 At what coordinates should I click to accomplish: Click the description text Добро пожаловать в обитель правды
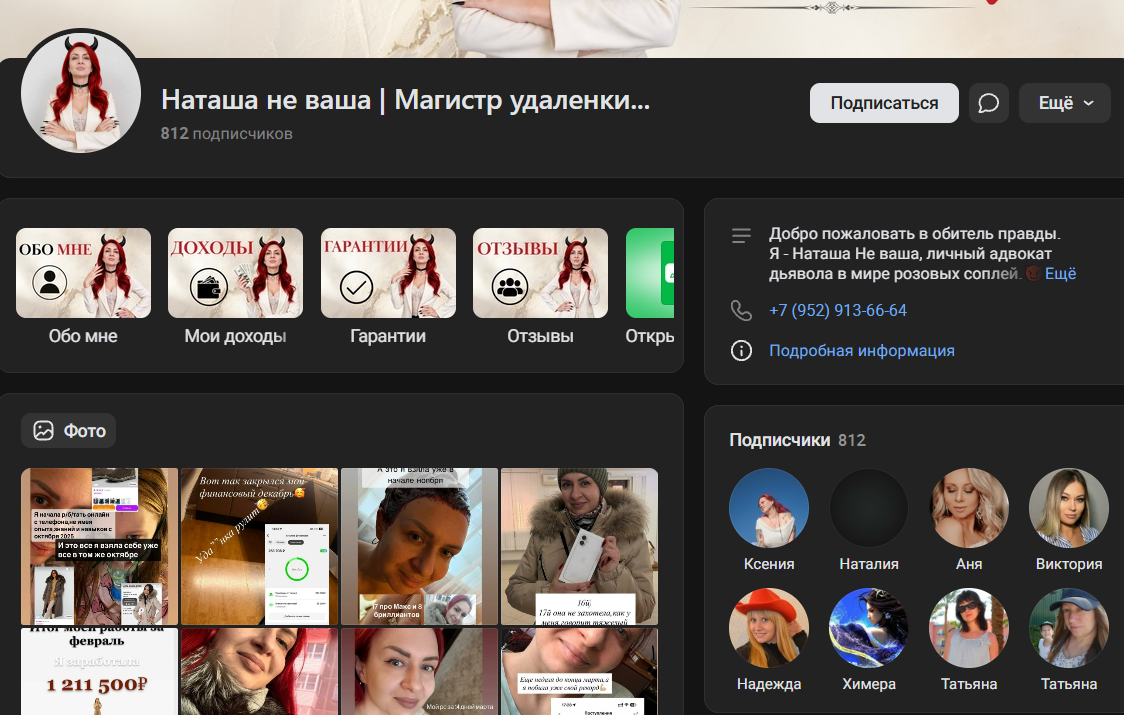(914, 233)
